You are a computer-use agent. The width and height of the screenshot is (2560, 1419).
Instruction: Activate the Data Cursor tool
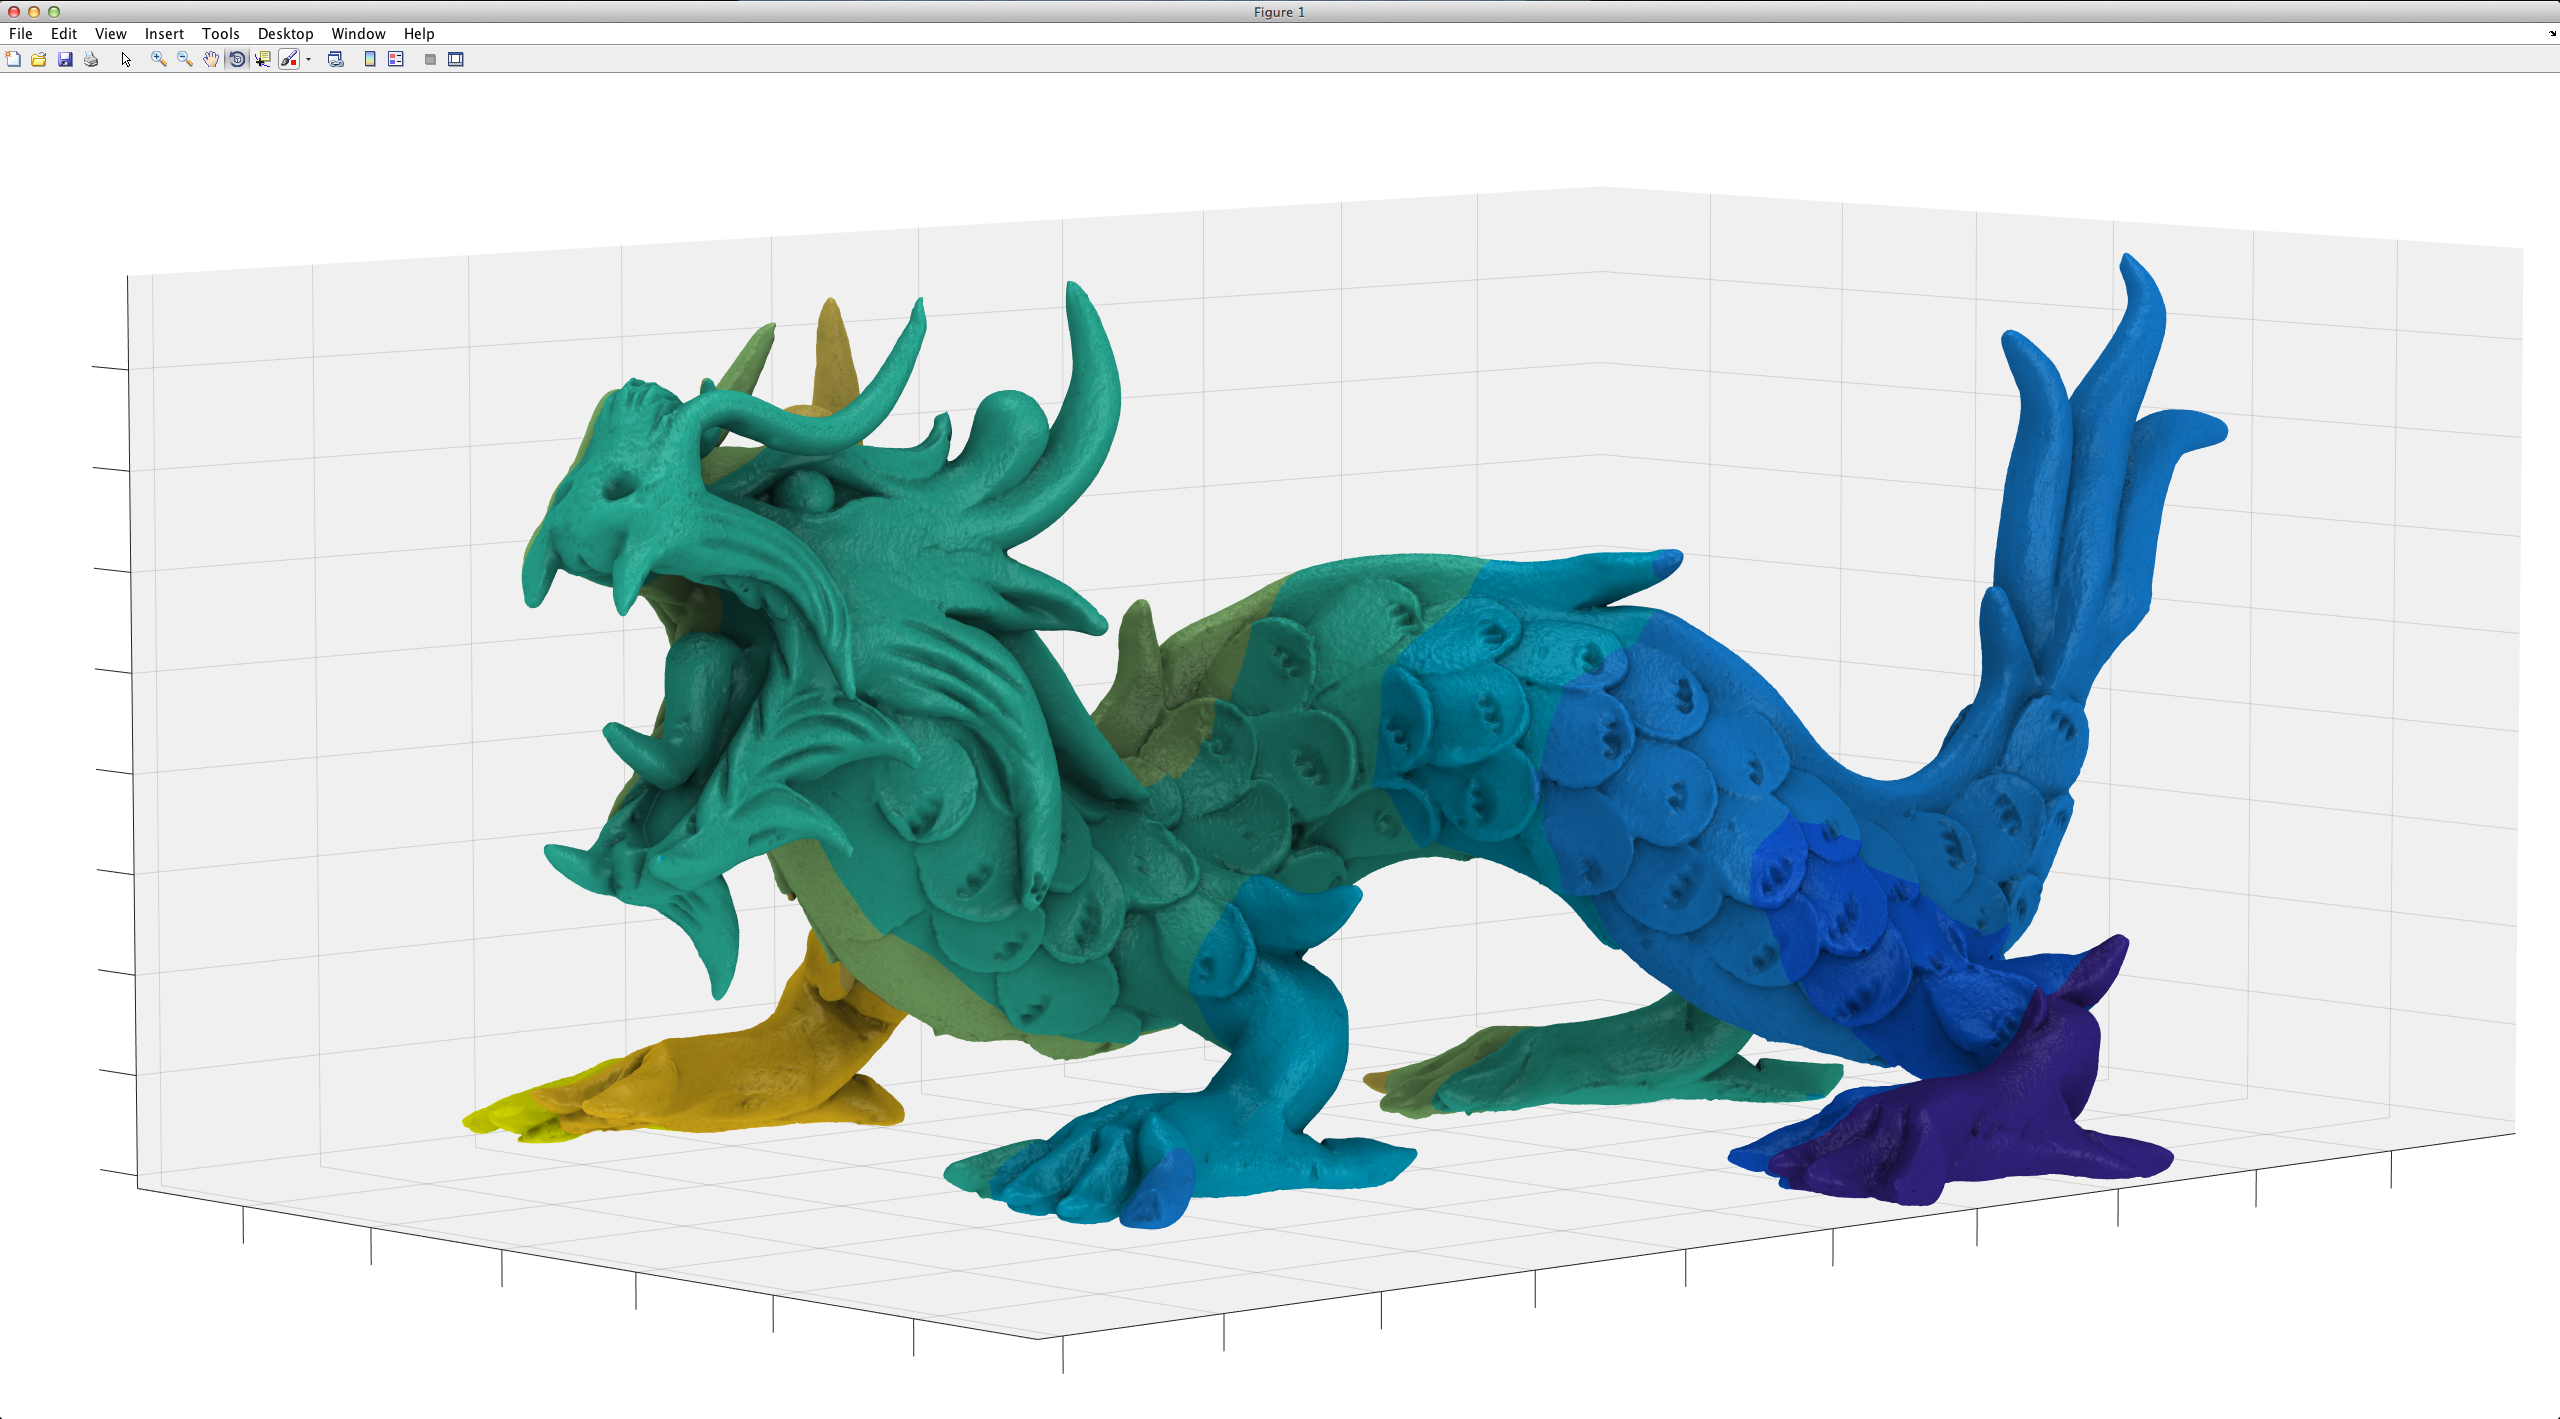(263, 59)
